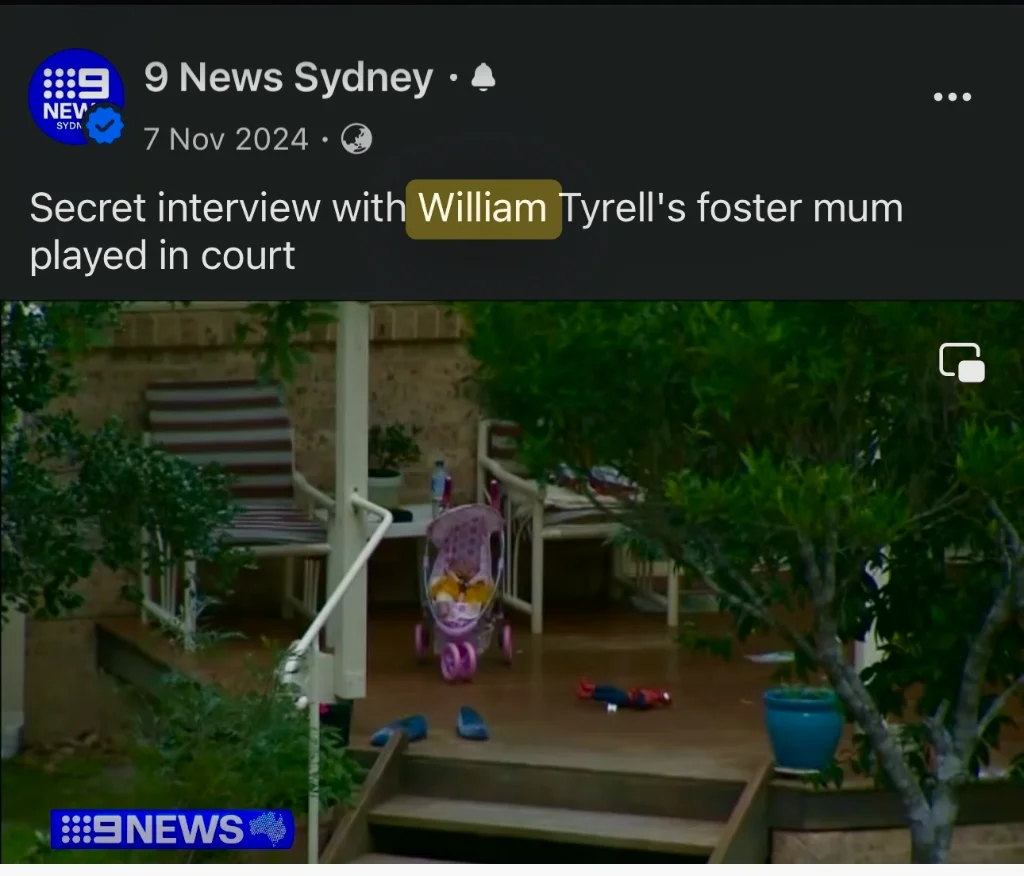The width and height of the screenshot is (1024, 876).
Task: Click the Spider-Man toy on the deck
Action: click(623, 694)
